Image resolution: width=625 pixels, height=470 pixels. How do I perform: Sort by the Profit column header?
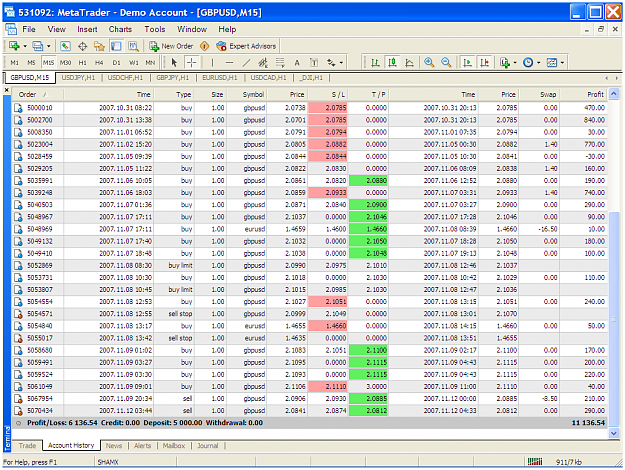pyautogui.click(x=584, y=94)
